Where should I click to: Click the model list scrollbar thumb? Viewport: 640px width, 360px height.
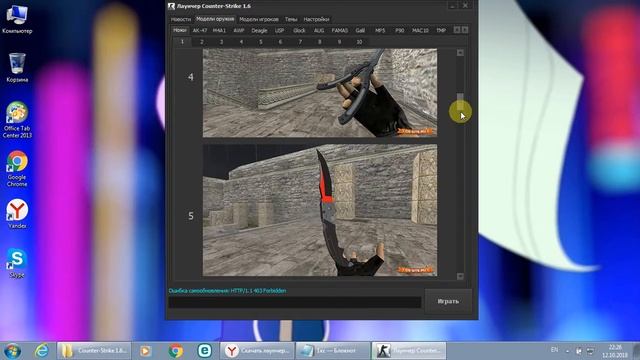(x=460, y=101)
